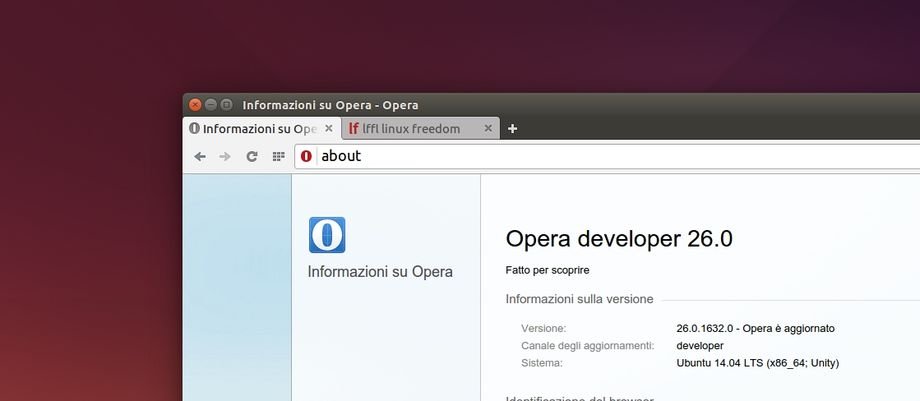Open a new tab with plus button
The height and width of the screenshot is (401, 920).
pyautogui.click(x=513, y=128)
